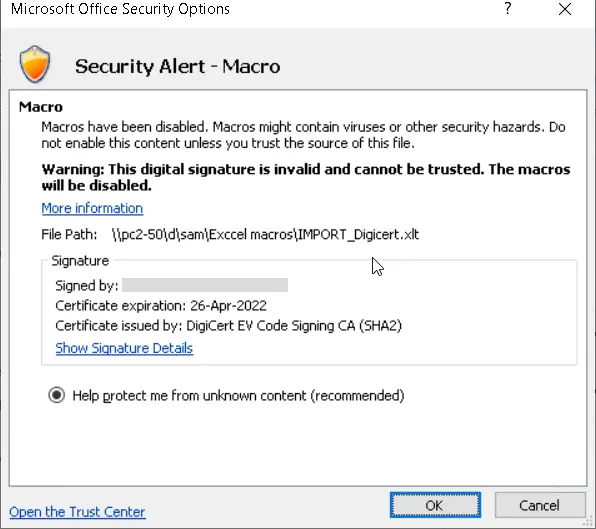The width and height of the screenshot is (596, 529).
Task: Click the Signature group box label
Action: (x=80, y=261)
